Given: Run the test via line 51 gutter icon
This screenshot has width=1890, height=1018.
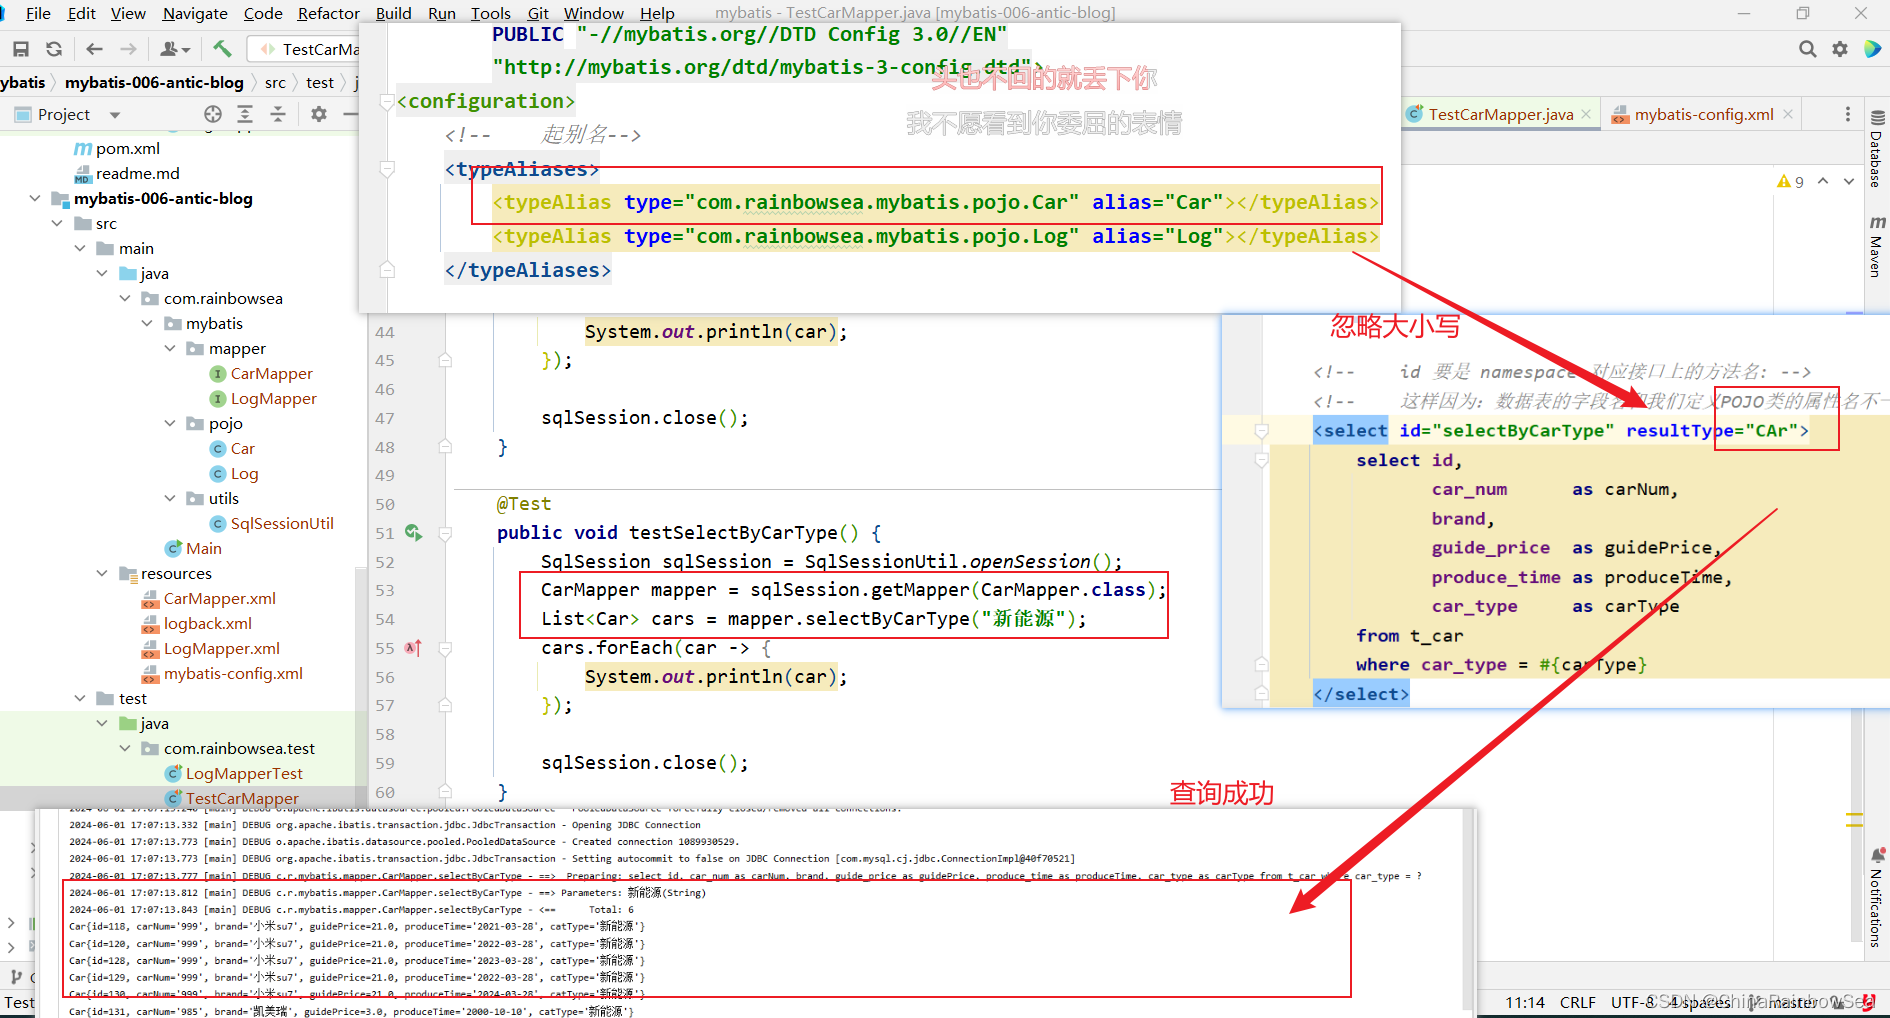Looking at the screenshot, I should tap(413, 533).
